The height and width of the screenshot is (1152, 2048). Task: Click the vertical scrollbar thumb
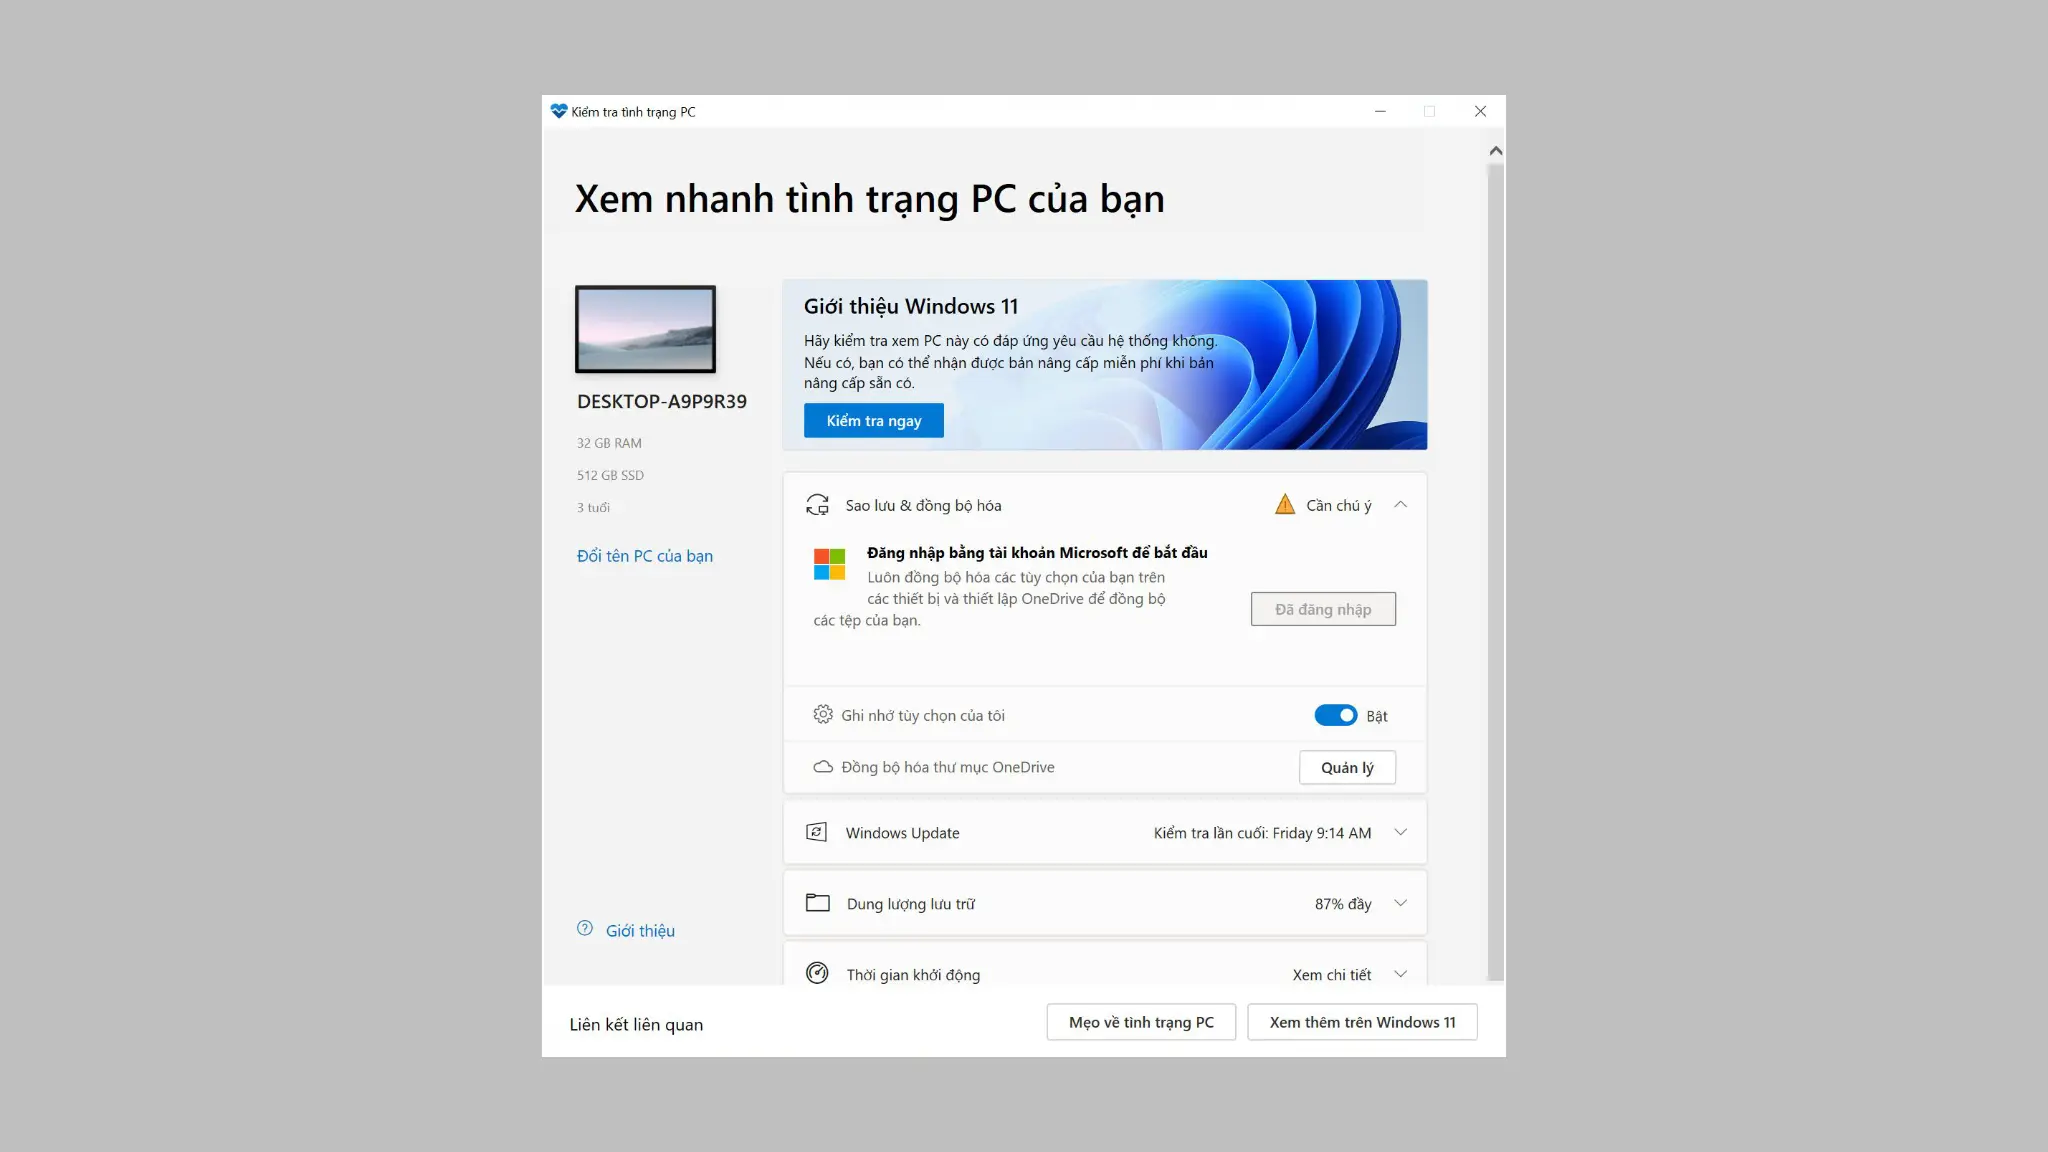coord(1496,572)
